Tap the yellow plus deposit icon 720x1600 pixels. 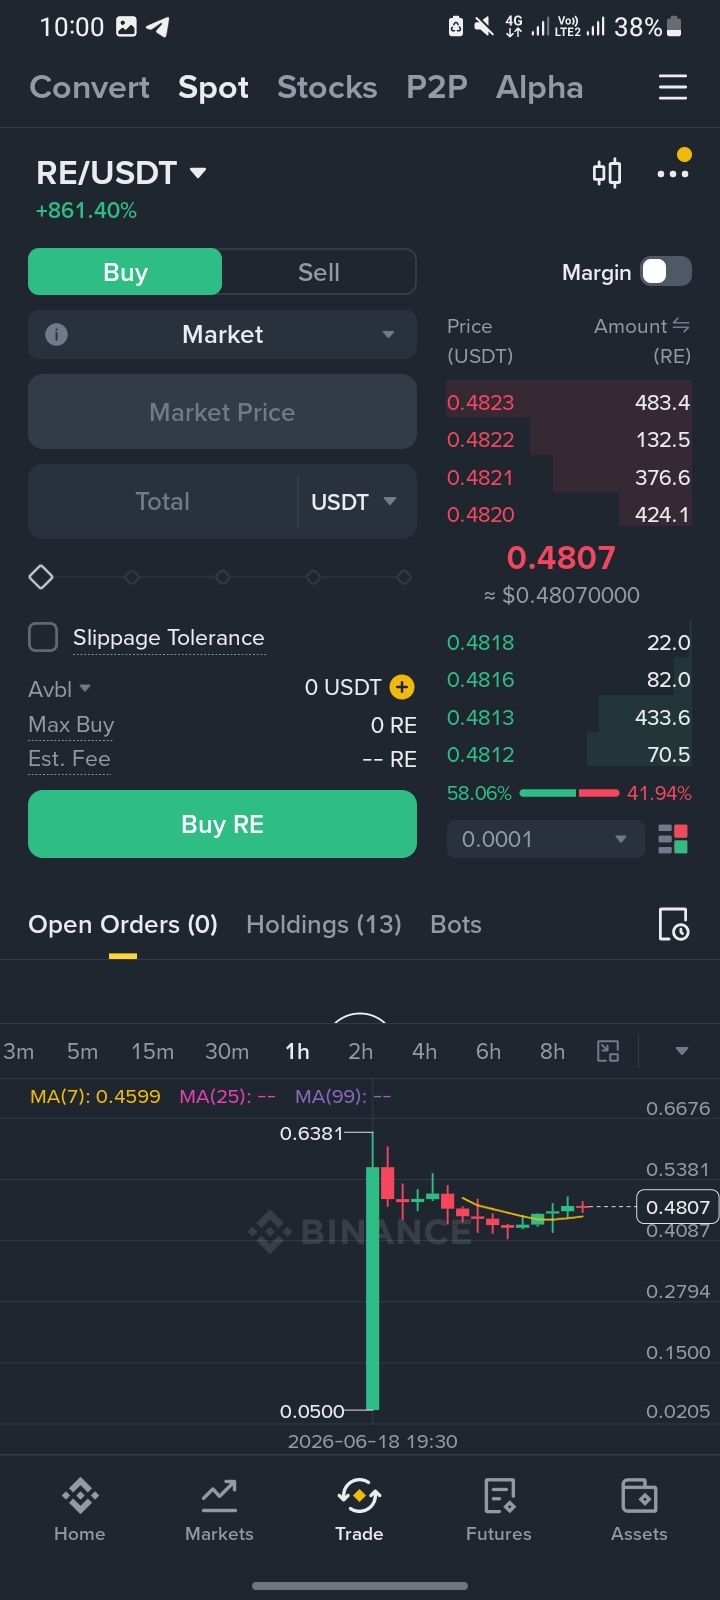point(402,687)
